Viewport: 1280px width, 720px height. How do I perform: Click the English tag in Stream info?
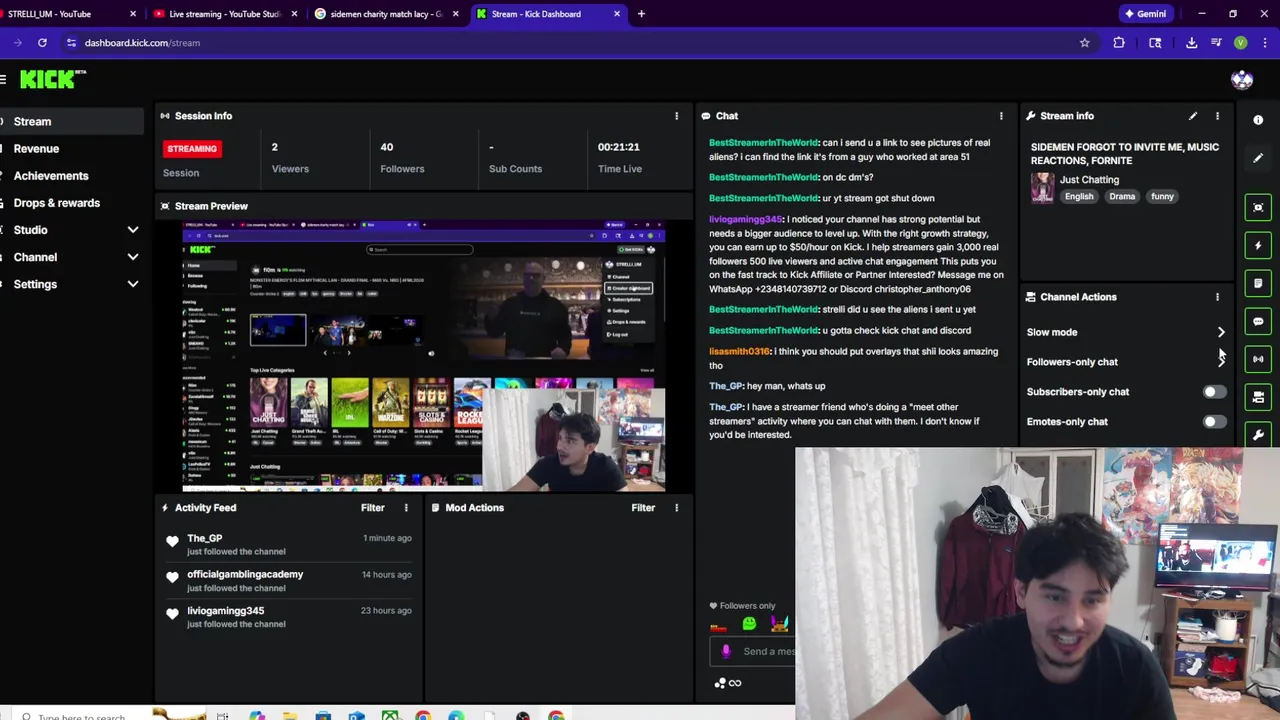tap(1079, 197)
